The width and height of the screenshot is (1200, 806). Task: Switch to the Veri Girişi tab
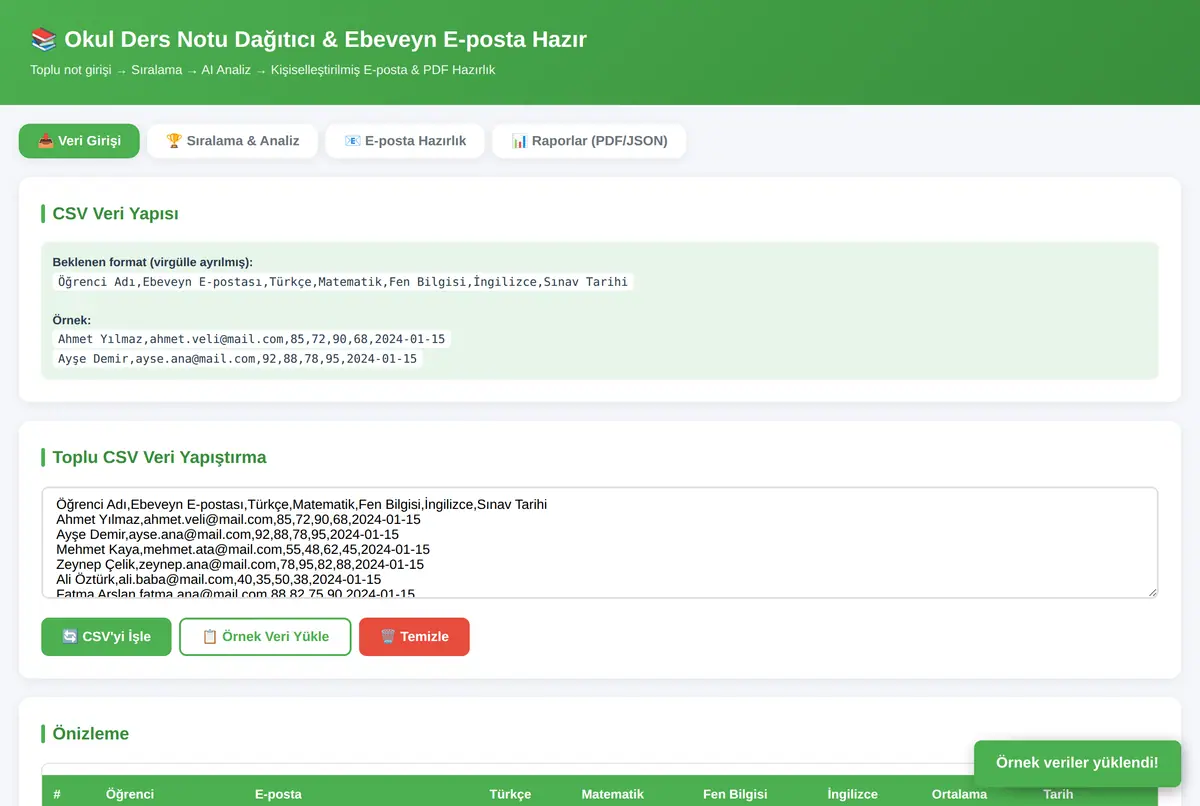pyautogui.click(x=79, y=141)
